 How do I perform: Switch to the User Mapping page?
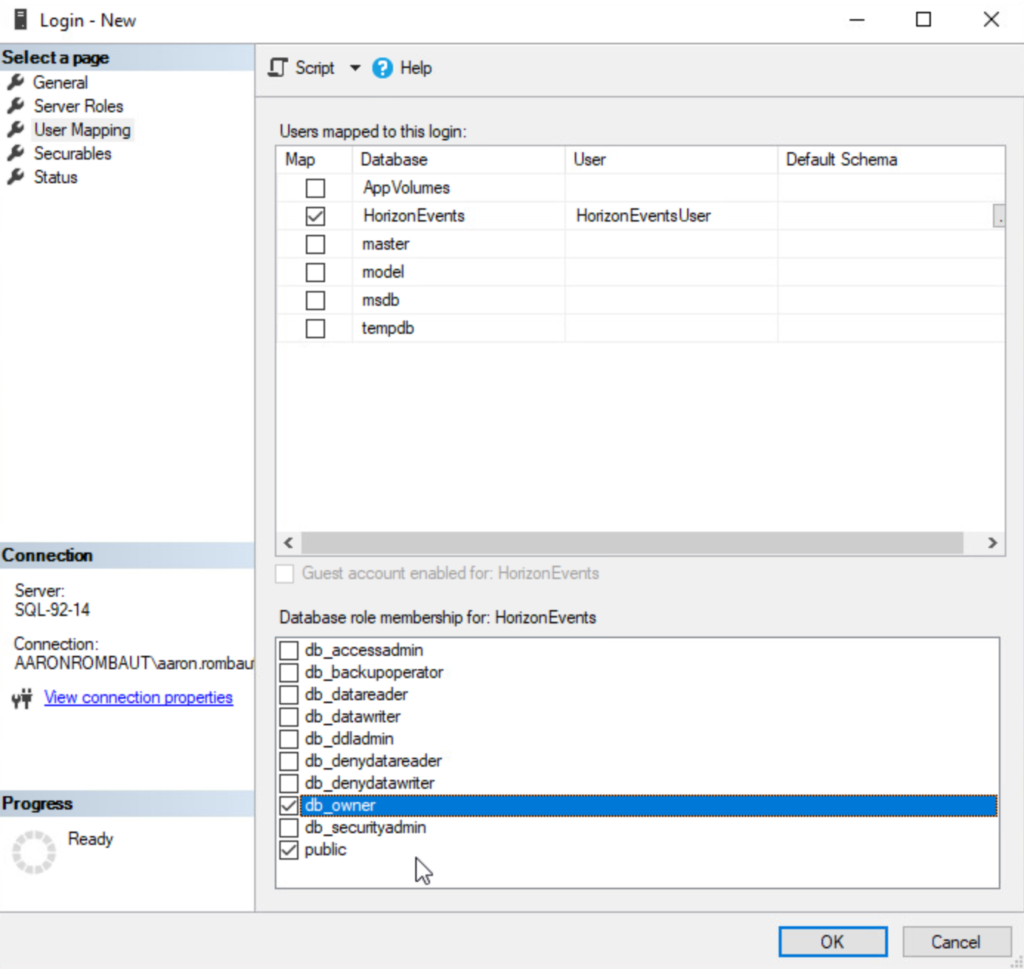point(82,130)
